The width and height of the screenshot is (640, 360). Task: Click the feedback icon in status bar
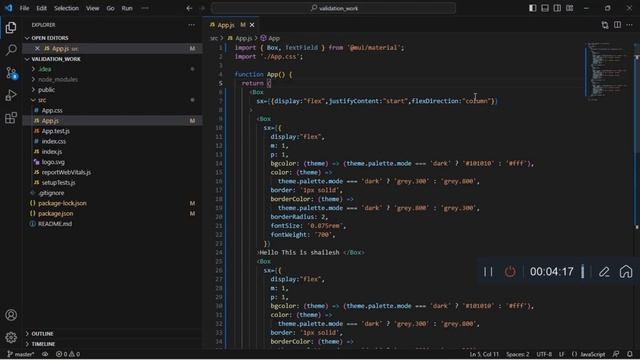(x=616, y=354)
